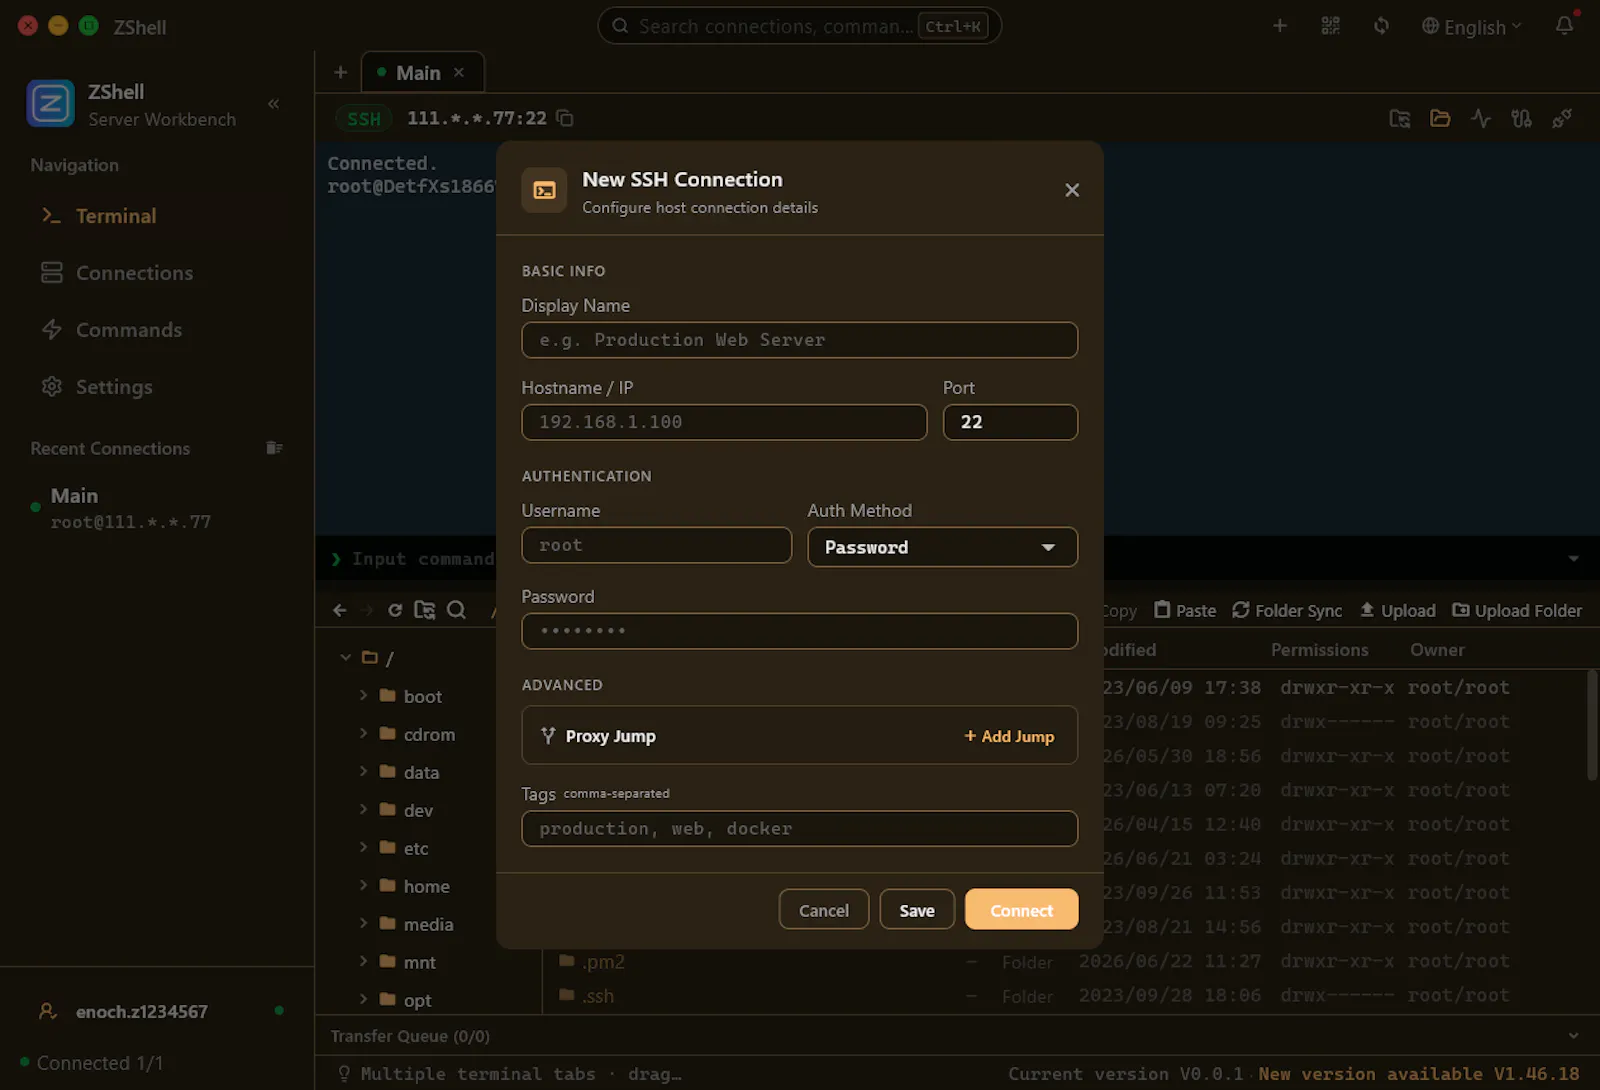The height and width of the screenshot is (1090, 1600).
Task: Click the Tags input field
Action: coord(799,829)
